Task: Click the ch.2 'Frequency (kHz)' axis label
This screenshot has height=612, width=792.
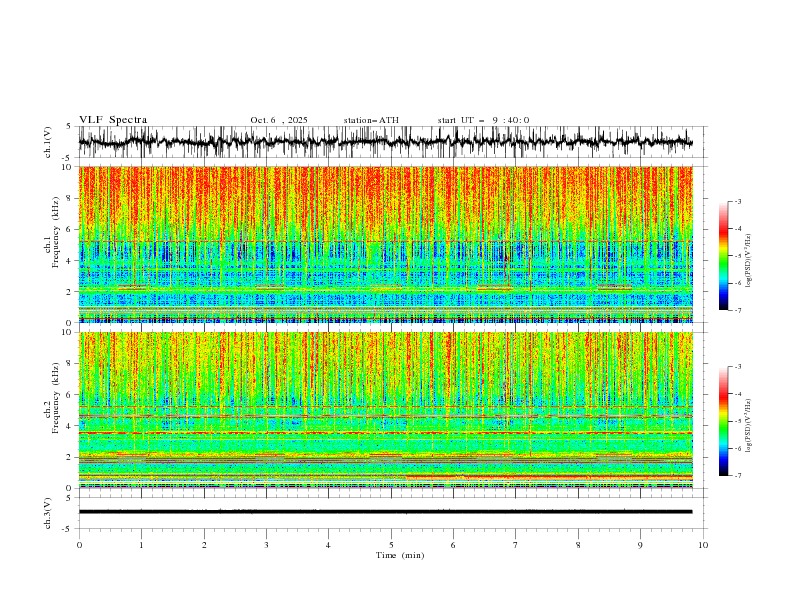Action: [x=56, y=398]
